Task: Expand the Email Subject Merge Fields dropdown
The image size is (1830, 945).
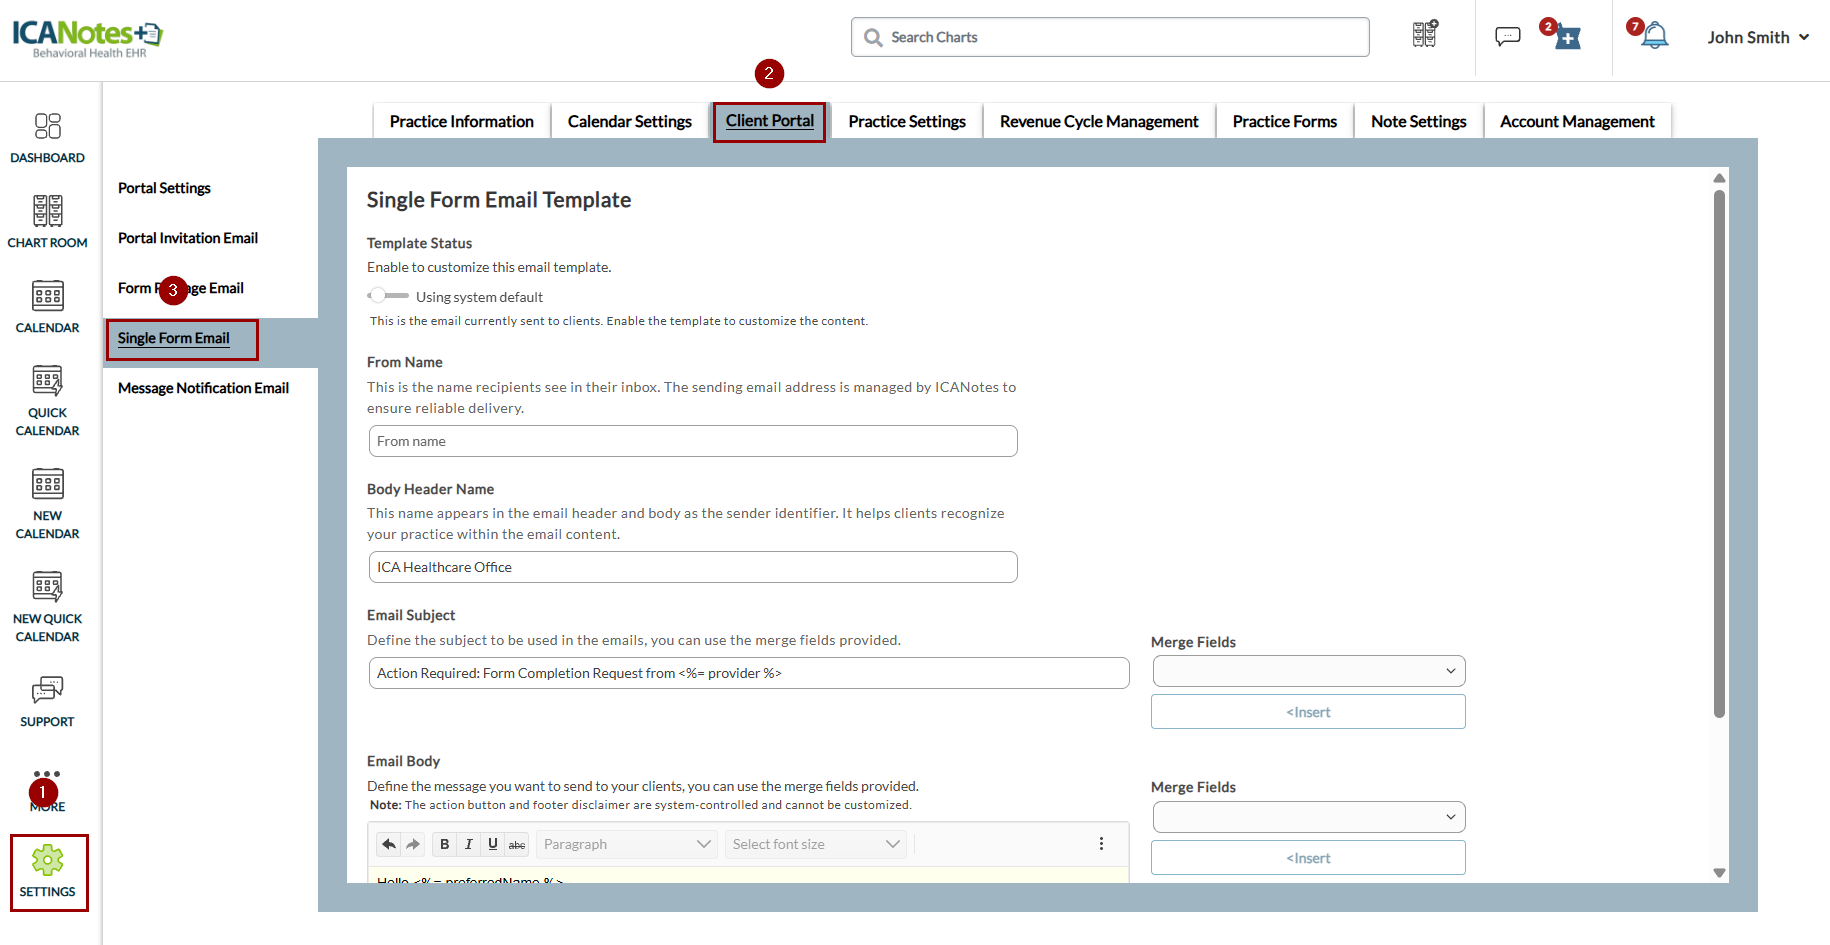Action: click(1308, 671)
